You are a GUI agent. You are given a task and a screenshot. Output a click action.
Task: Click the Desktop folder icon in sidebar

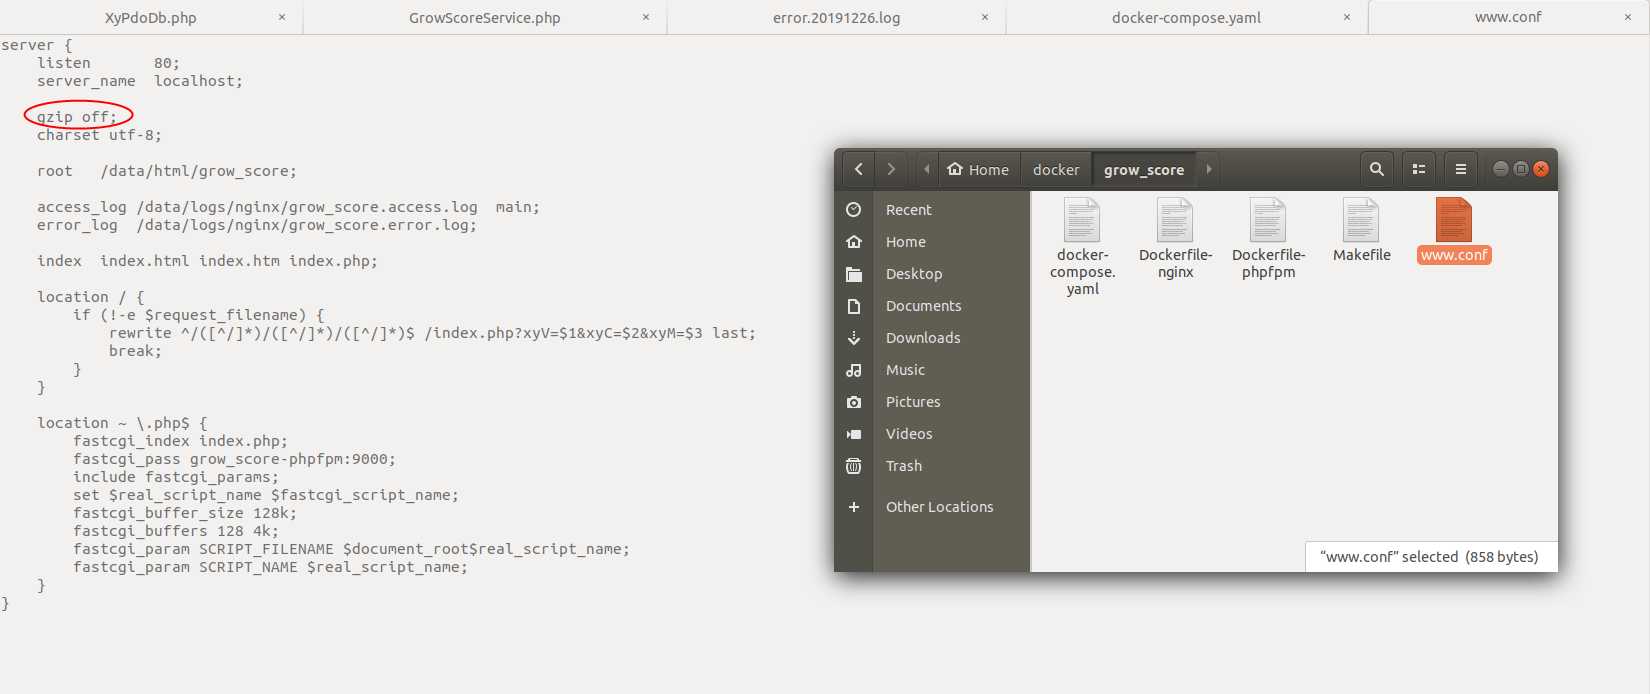click(853, 274)
